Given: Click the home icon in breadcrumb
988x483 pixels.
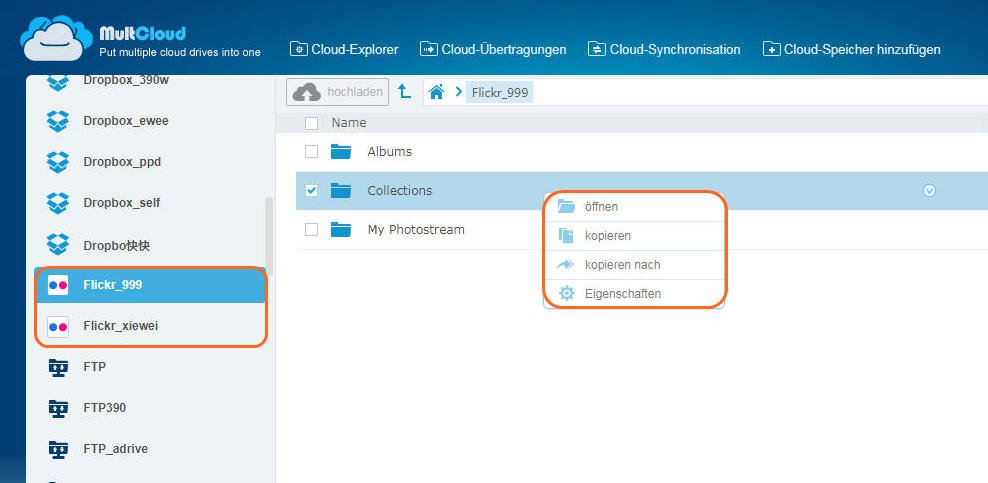Looking at the screenshot, I should (436, 93).
